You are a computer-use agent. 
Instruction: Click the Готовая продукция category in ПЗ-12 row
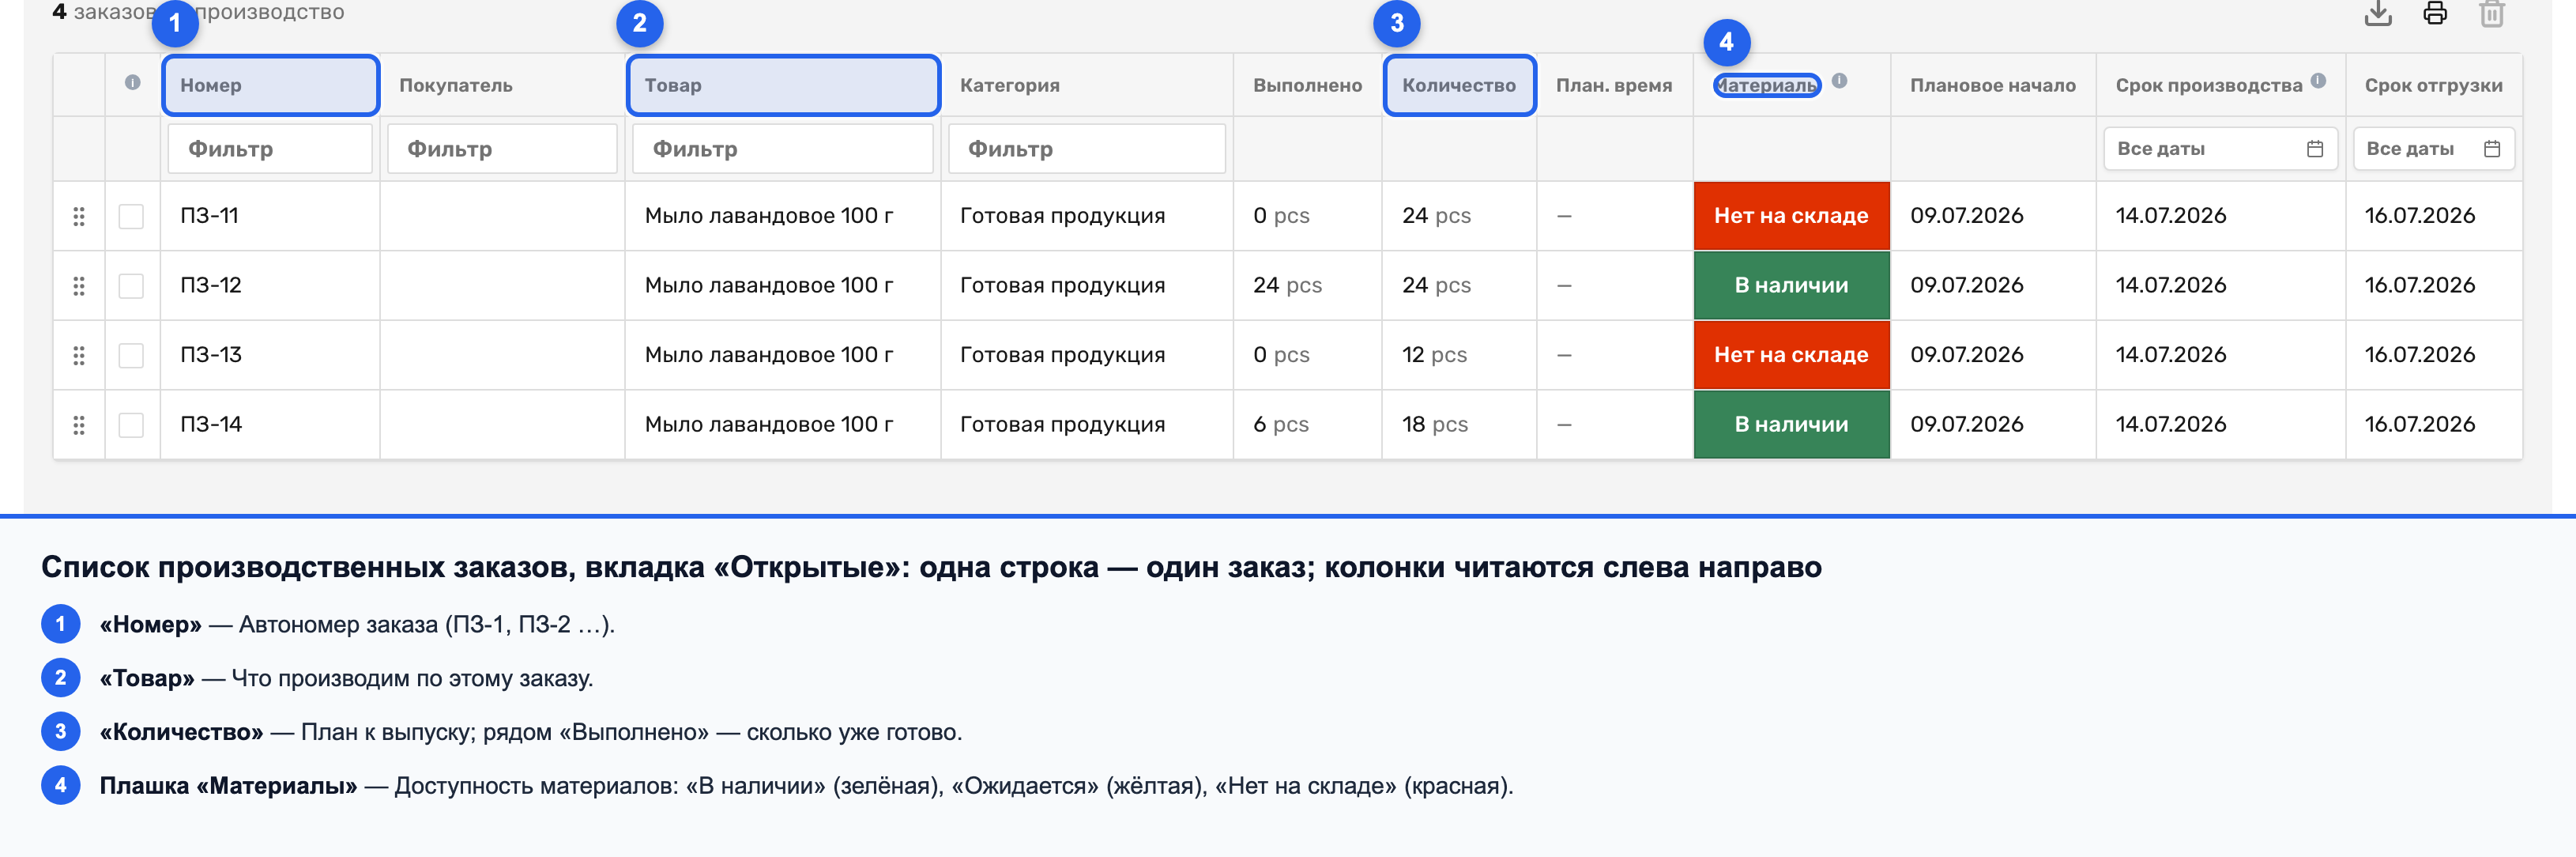(1062, 286)
